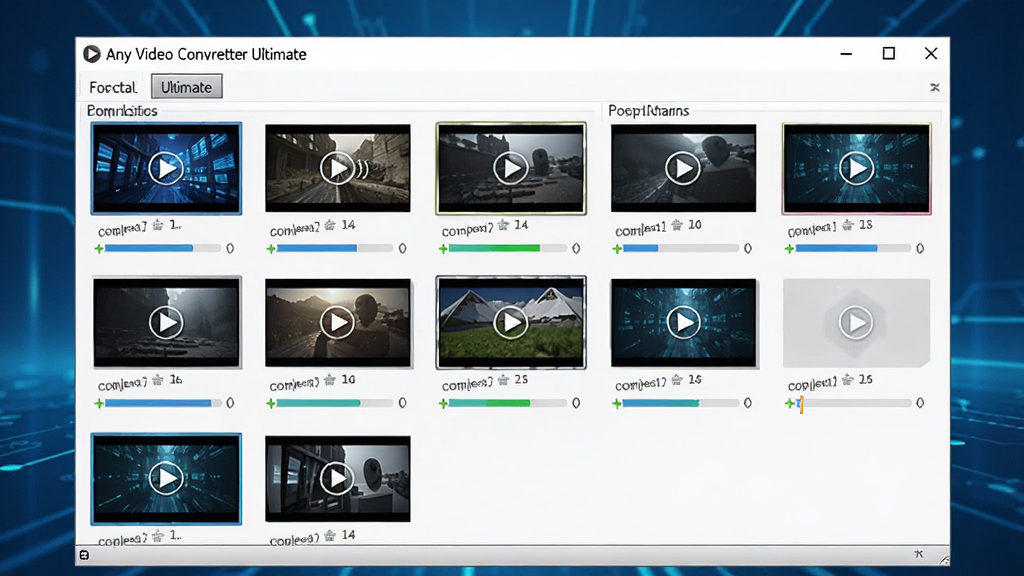Click the Any Video Converter logo icon
Viewport: 1024px width, 576px height.
[91, 54]
